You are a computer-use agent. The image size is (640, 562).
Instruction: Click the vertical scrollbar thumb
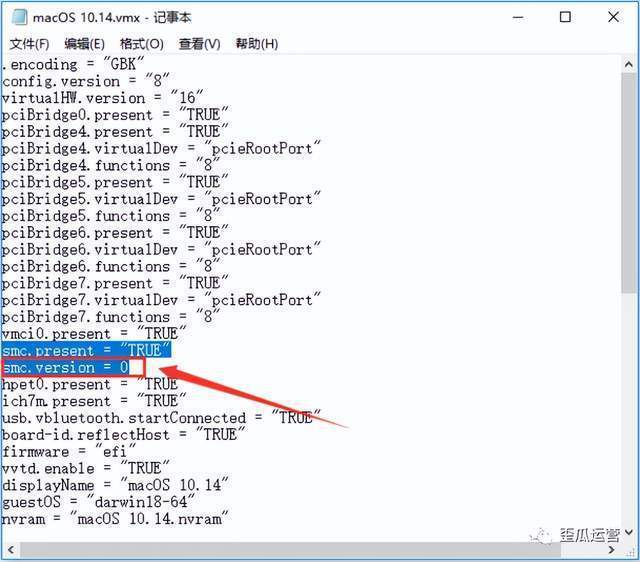tap(629, 183)
